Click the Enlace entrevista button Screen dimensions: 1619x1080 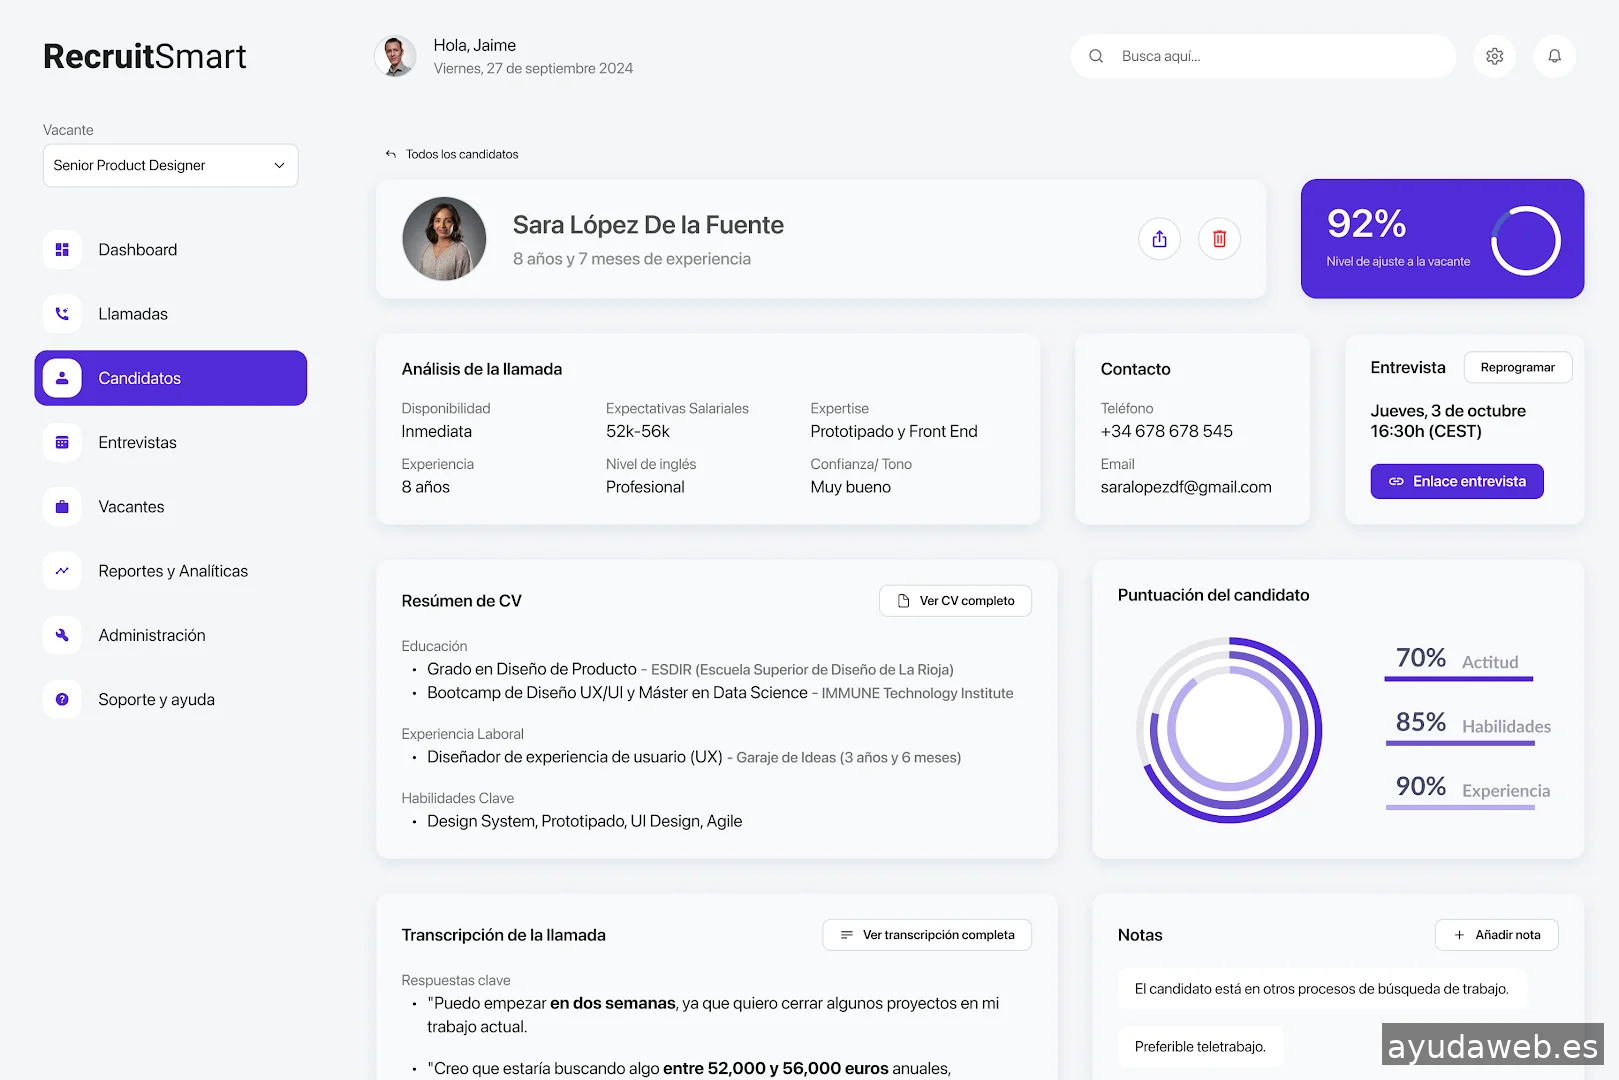click(1456, 481)
